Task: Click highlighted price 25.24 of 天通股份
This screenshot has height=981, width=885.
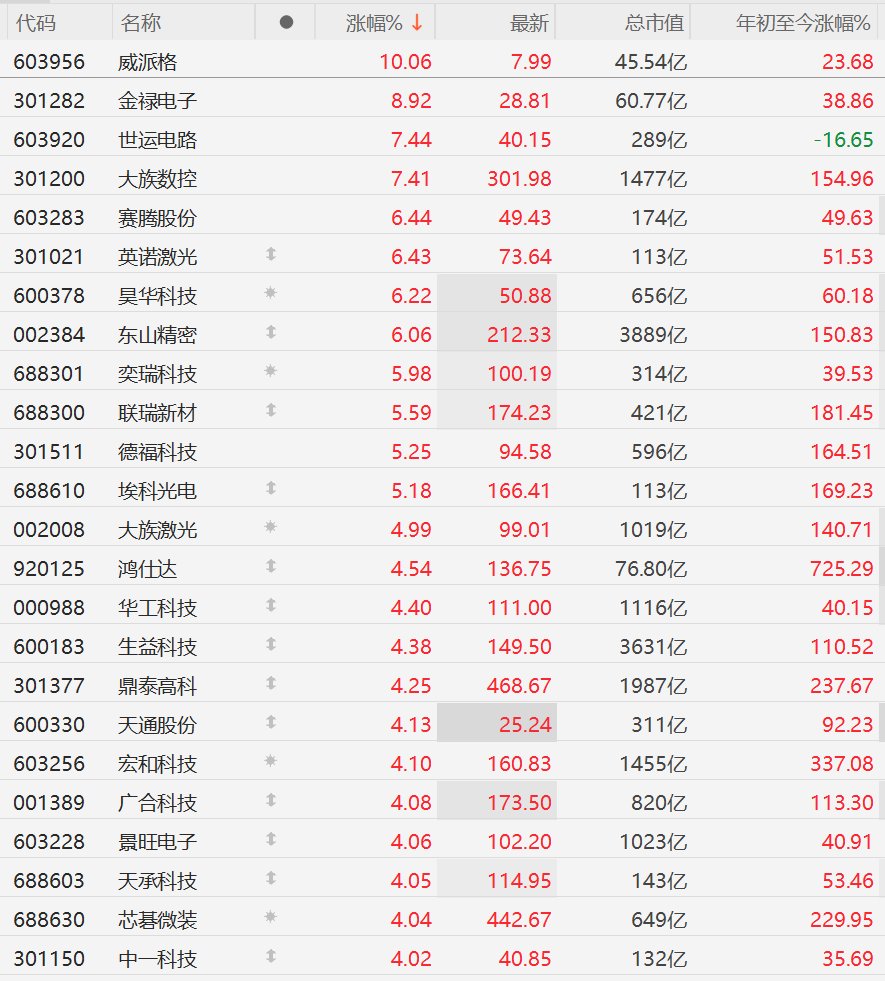Action: [525, 724]
